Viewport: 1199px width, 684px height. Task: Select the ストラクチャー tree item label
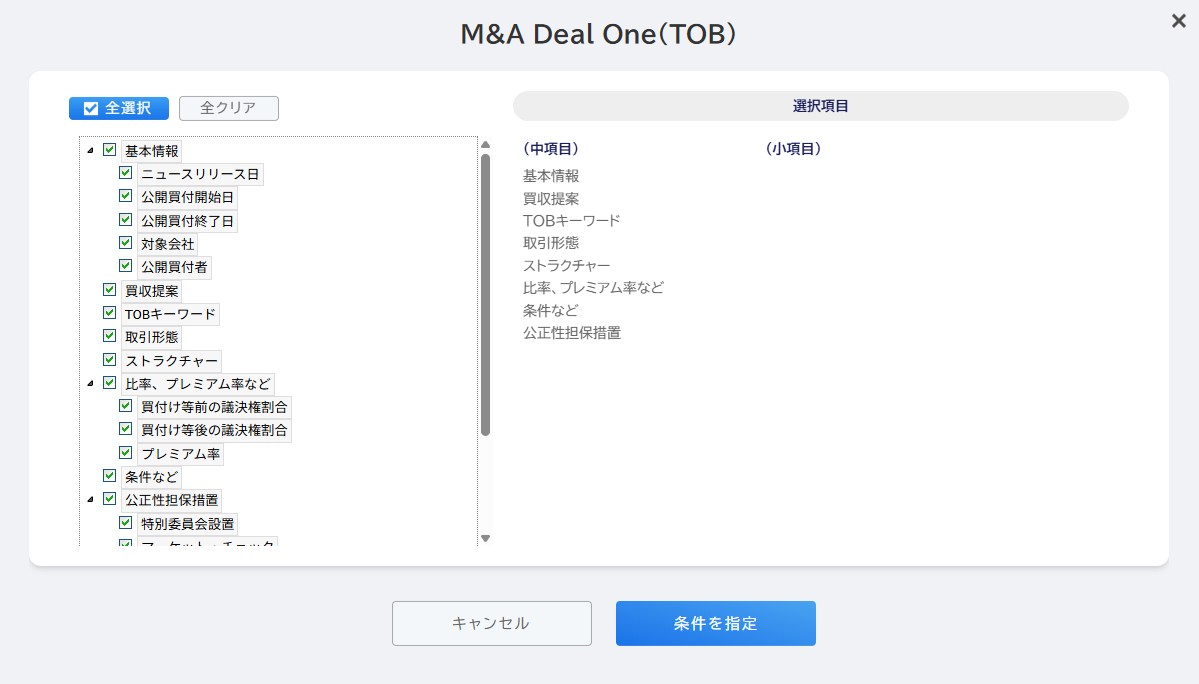click(x=171, y=361)
